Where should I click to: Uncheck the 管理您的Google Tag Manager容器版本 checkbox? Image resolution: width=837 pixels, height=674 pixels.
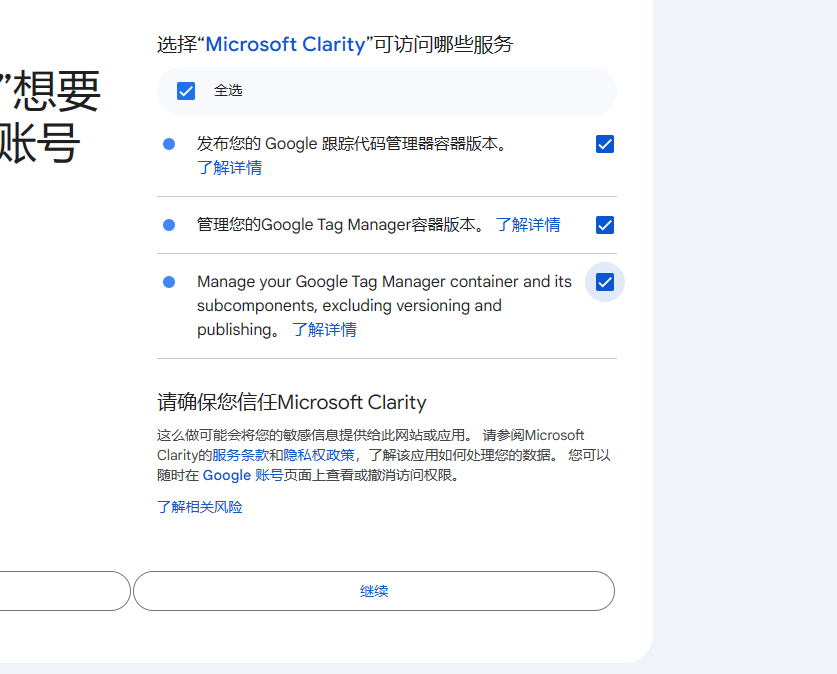point(604,225)
